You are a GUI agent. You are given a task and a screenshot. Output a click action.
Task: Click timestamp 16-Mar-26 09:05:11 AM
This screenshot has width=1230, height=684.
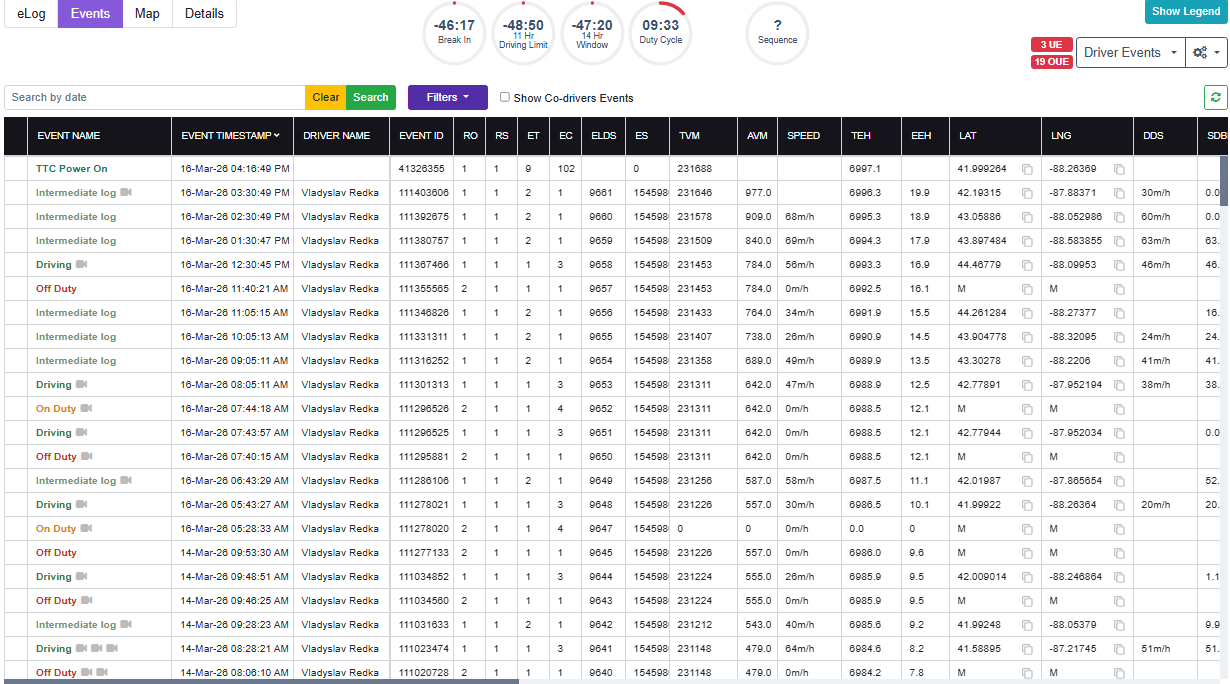click(235, 361)
